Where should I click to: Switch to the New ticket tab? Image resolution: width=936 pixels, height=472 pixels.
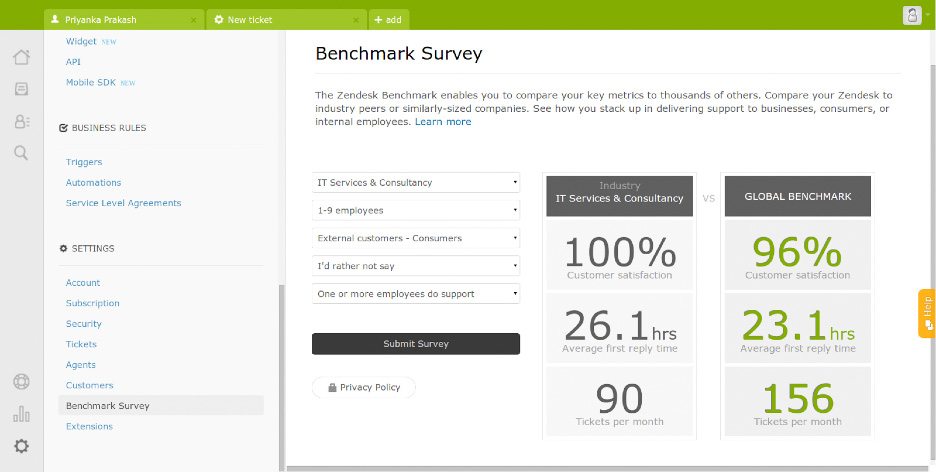click(286, 20)
